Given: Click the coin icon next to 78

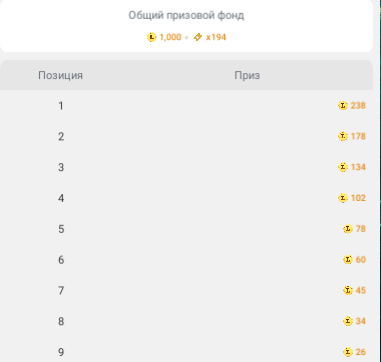Looking at the screenshot, I should 348,229.
